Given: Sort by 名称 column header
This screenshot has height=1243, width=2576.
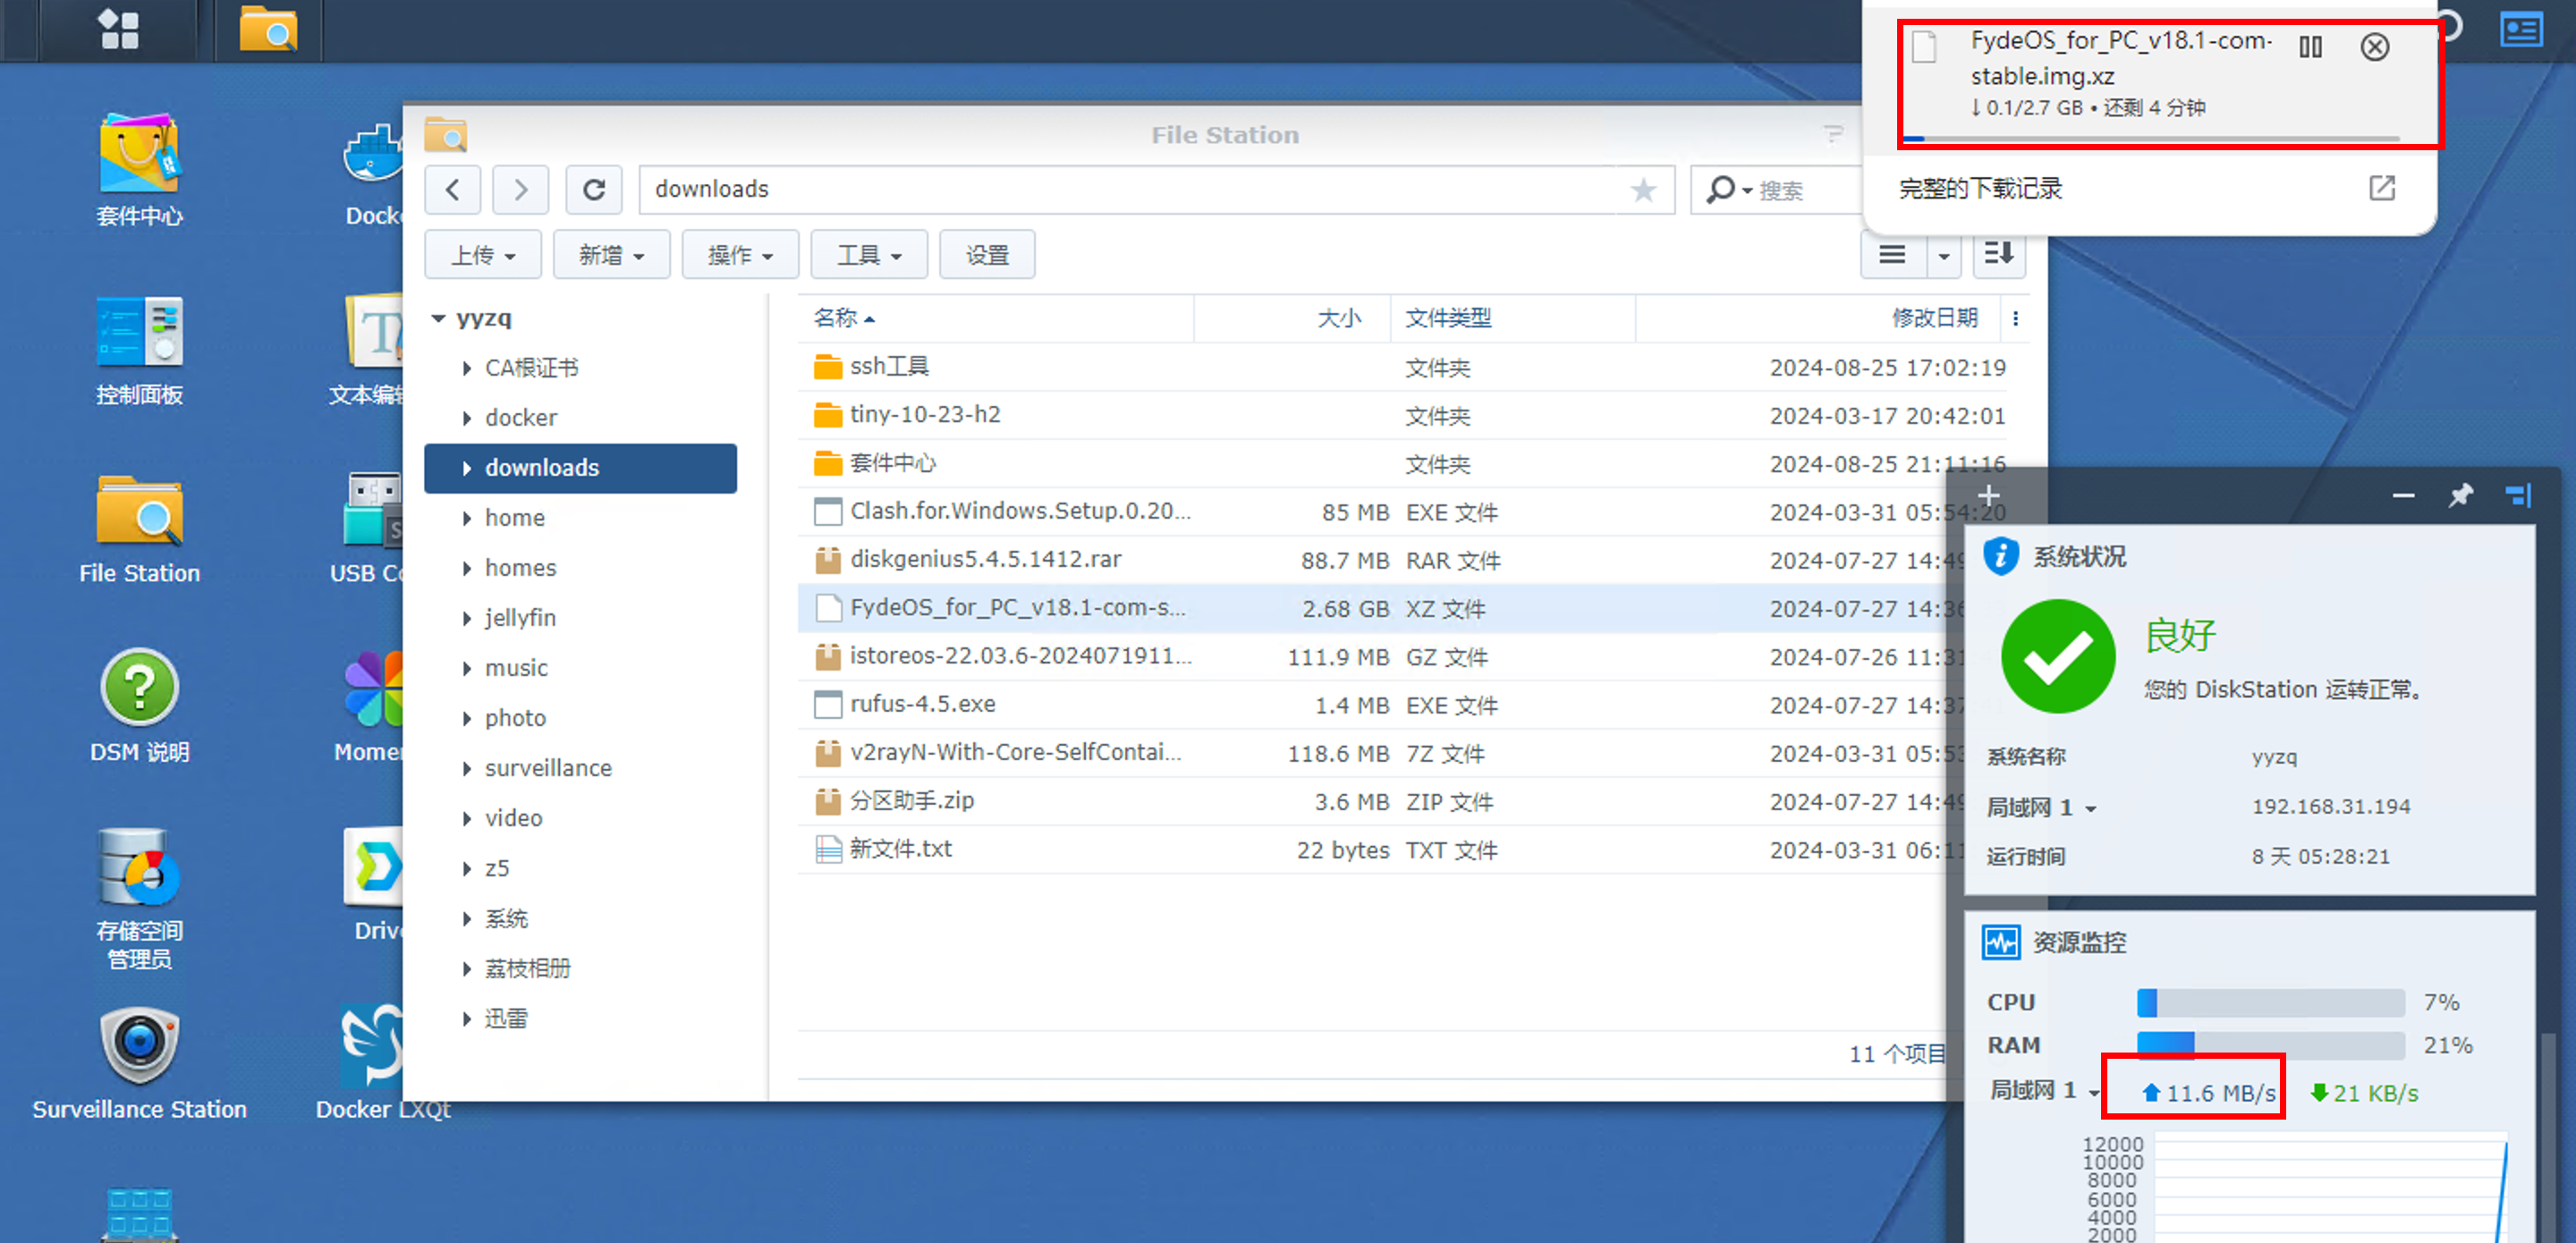Looking at the screenshot, I should [x=995, y=318].
